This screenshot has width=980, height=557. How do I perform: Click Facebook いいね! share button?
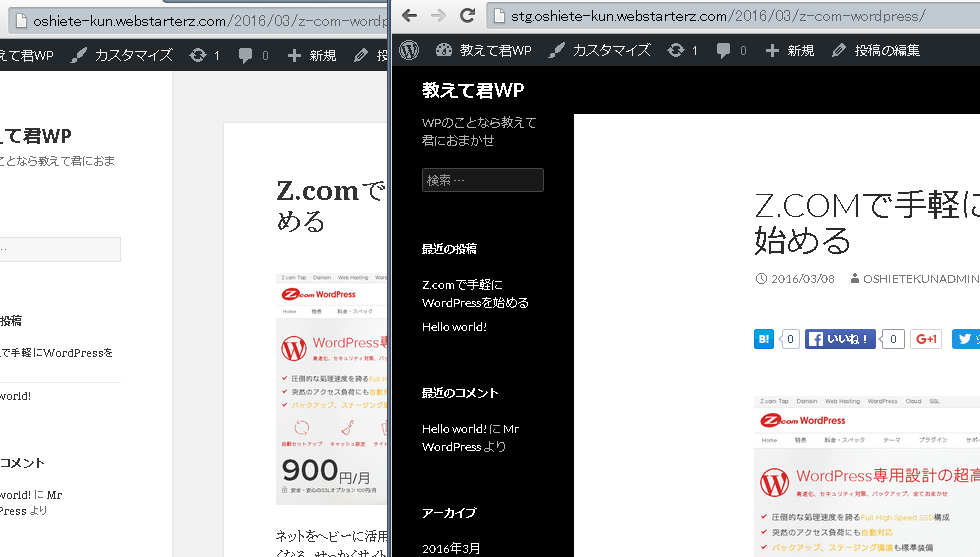coord(840,339)
